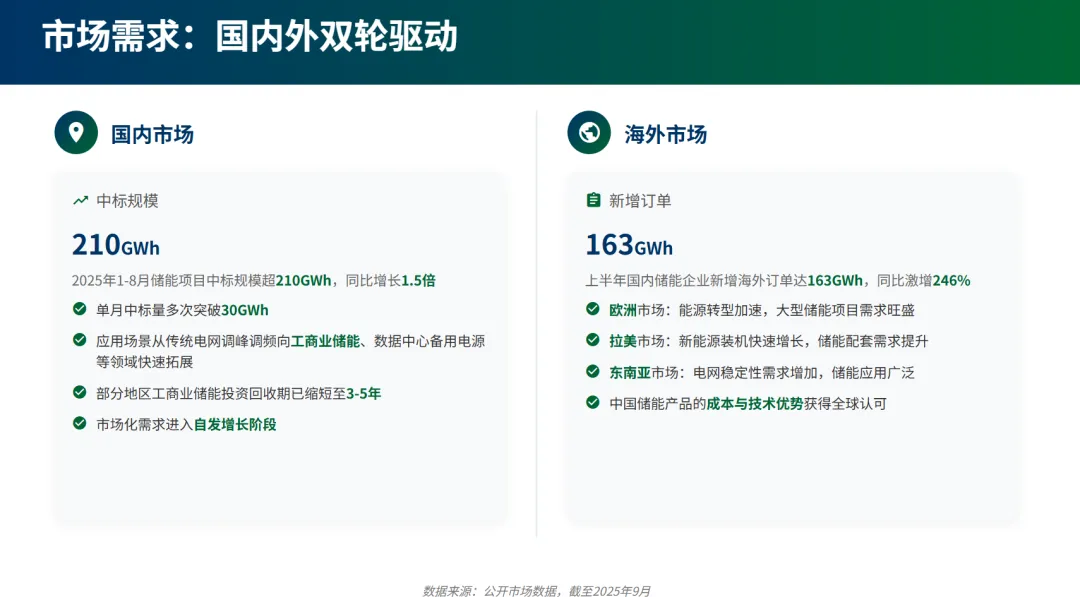The height and width of the screenshot is (597, 1080).
Task: Click the location pin icon beside 国内市场
Action: coord(76,133)
